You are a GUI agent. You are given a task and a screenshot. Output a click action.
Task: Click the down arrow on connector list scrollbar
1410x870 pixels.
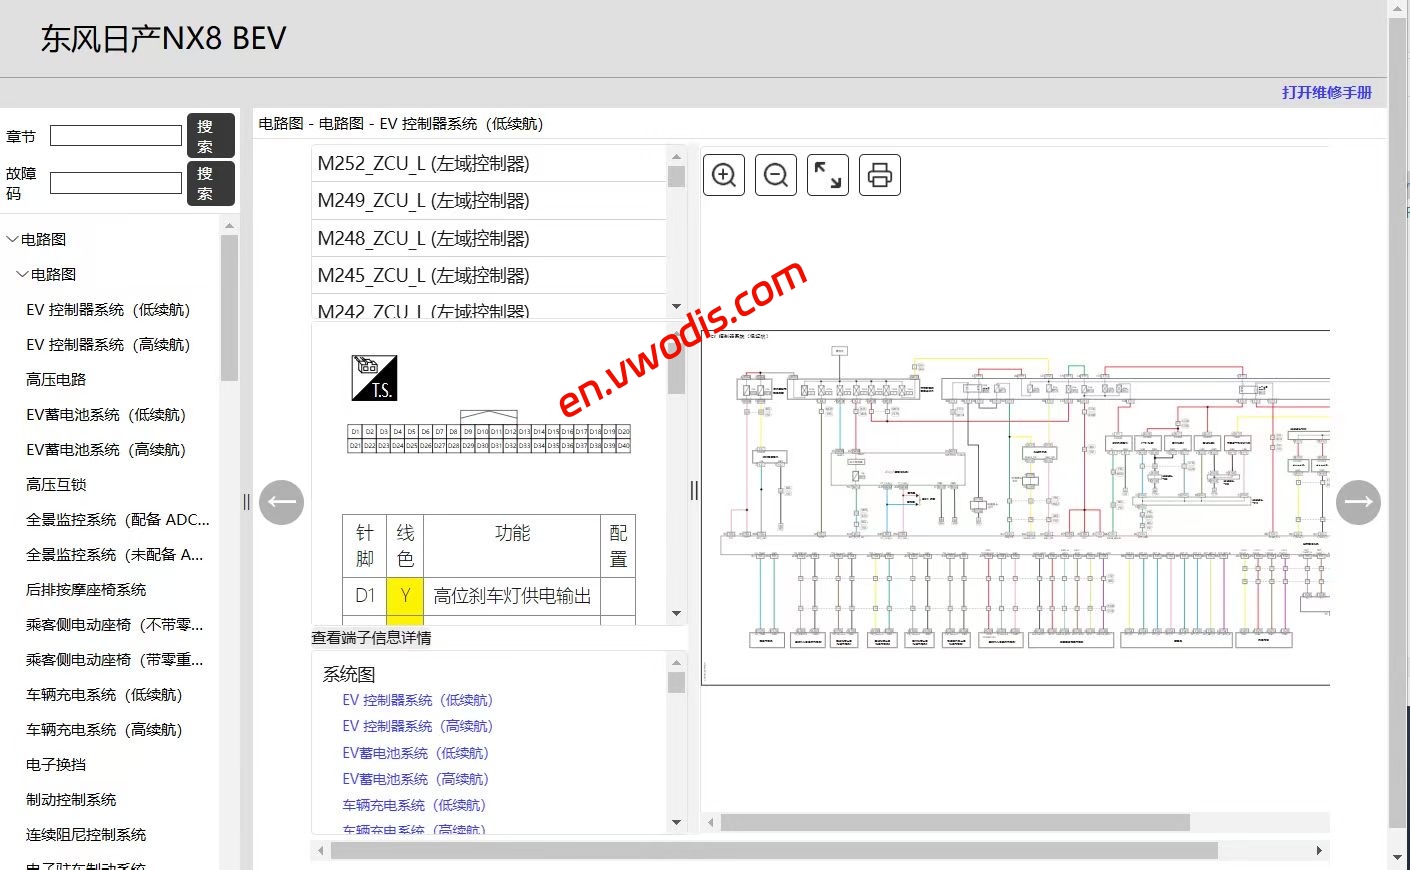point(676,307)
